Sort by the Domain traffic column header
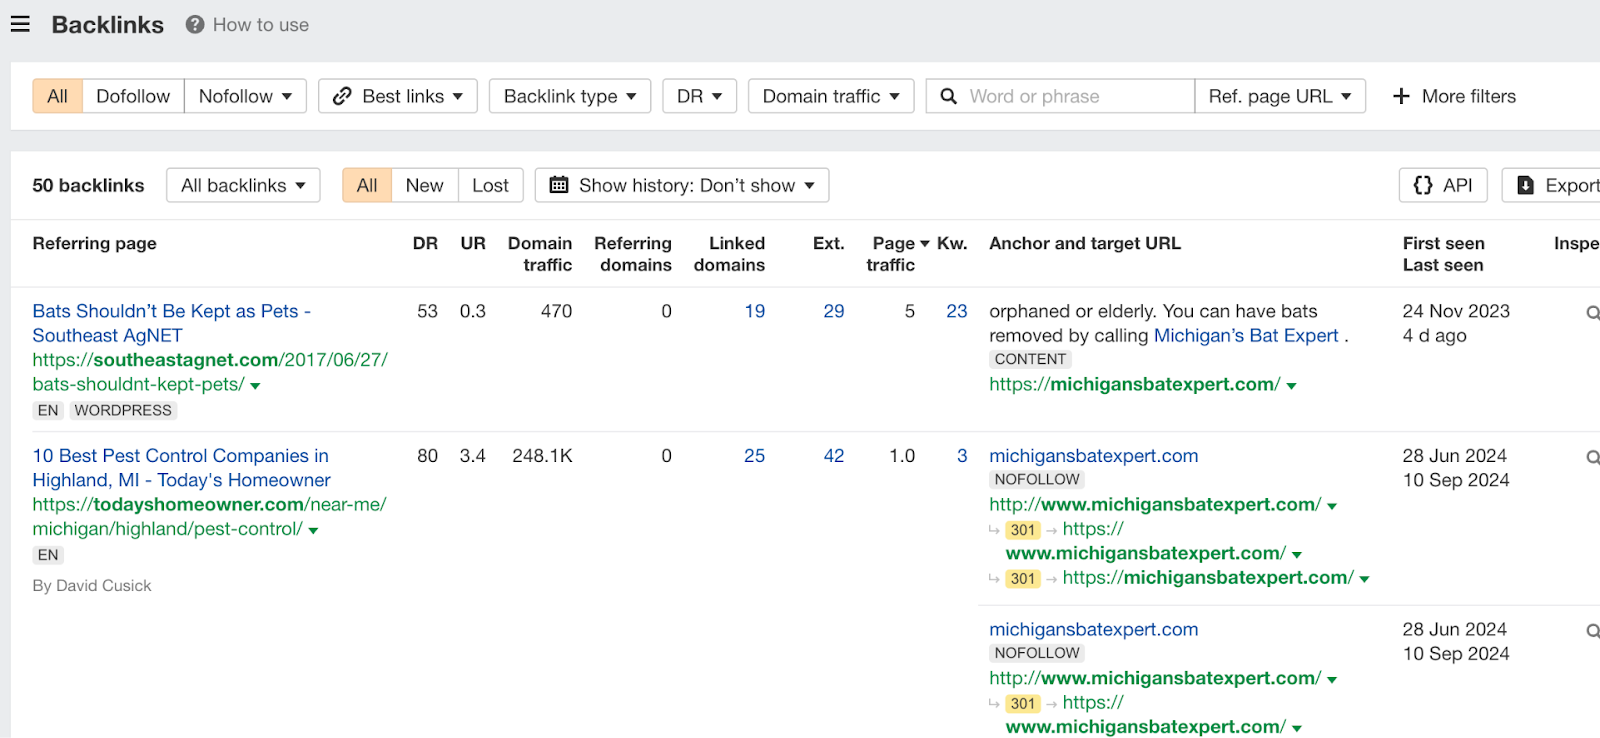 (540, 254)
